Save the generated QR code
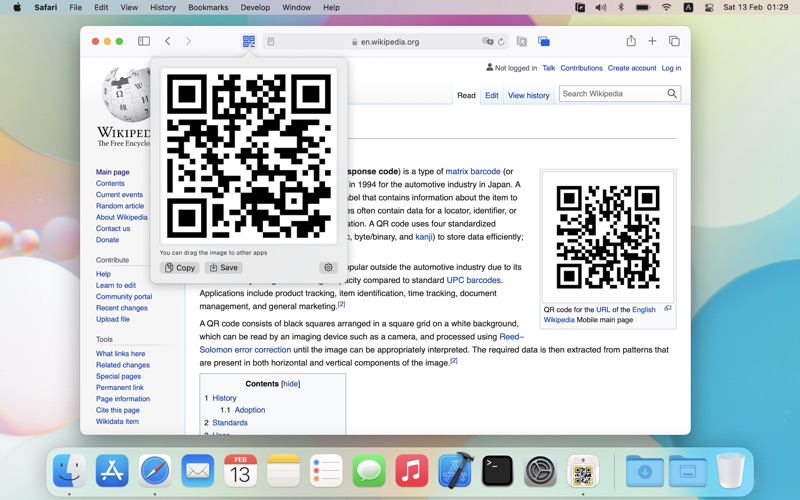Screen dimensions: 800x500 pyautogui.click(x=223, y=267)
